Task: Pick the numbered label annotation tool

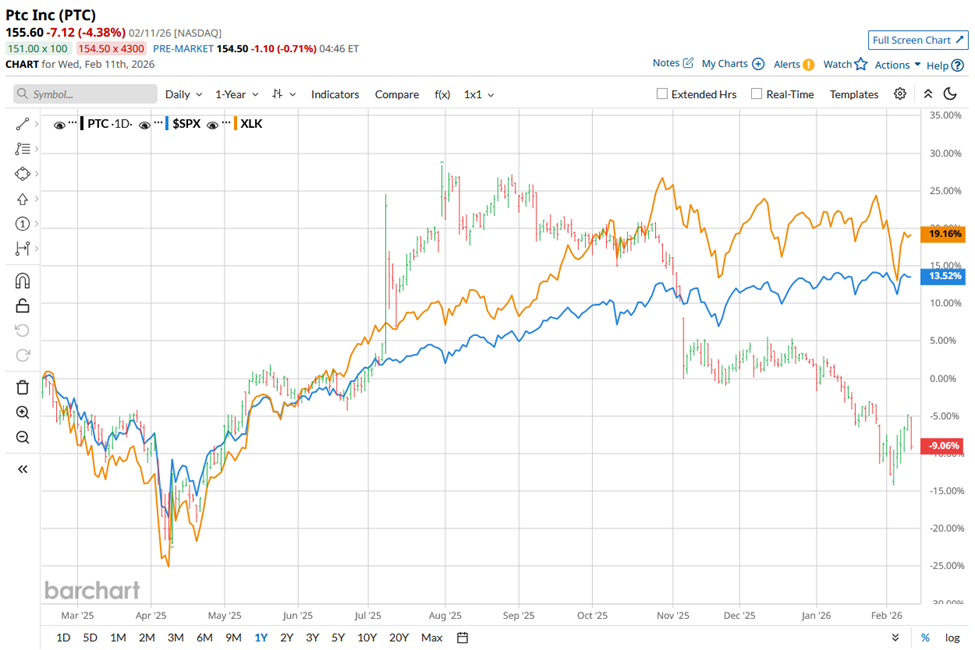Action: coord(22,224)
